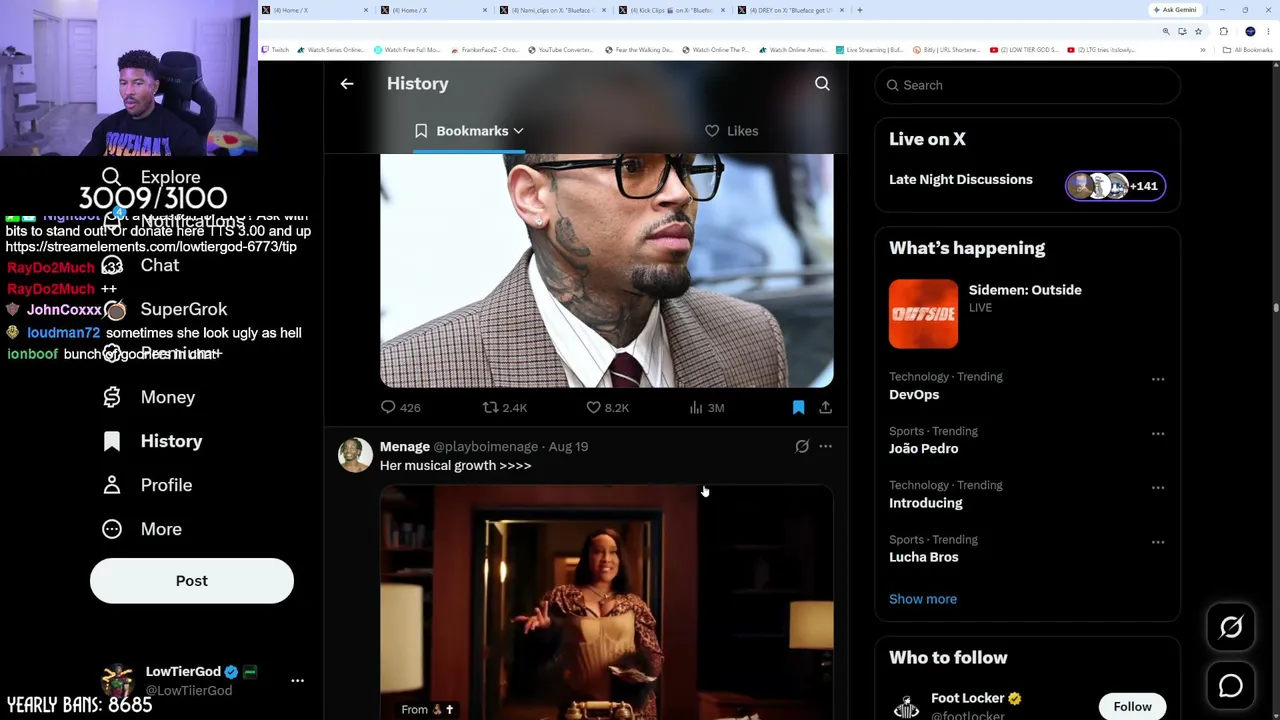Open the Bookmarks dropdown chevron
Screen dimensions: 1280x720
click(x=518, y=131)
